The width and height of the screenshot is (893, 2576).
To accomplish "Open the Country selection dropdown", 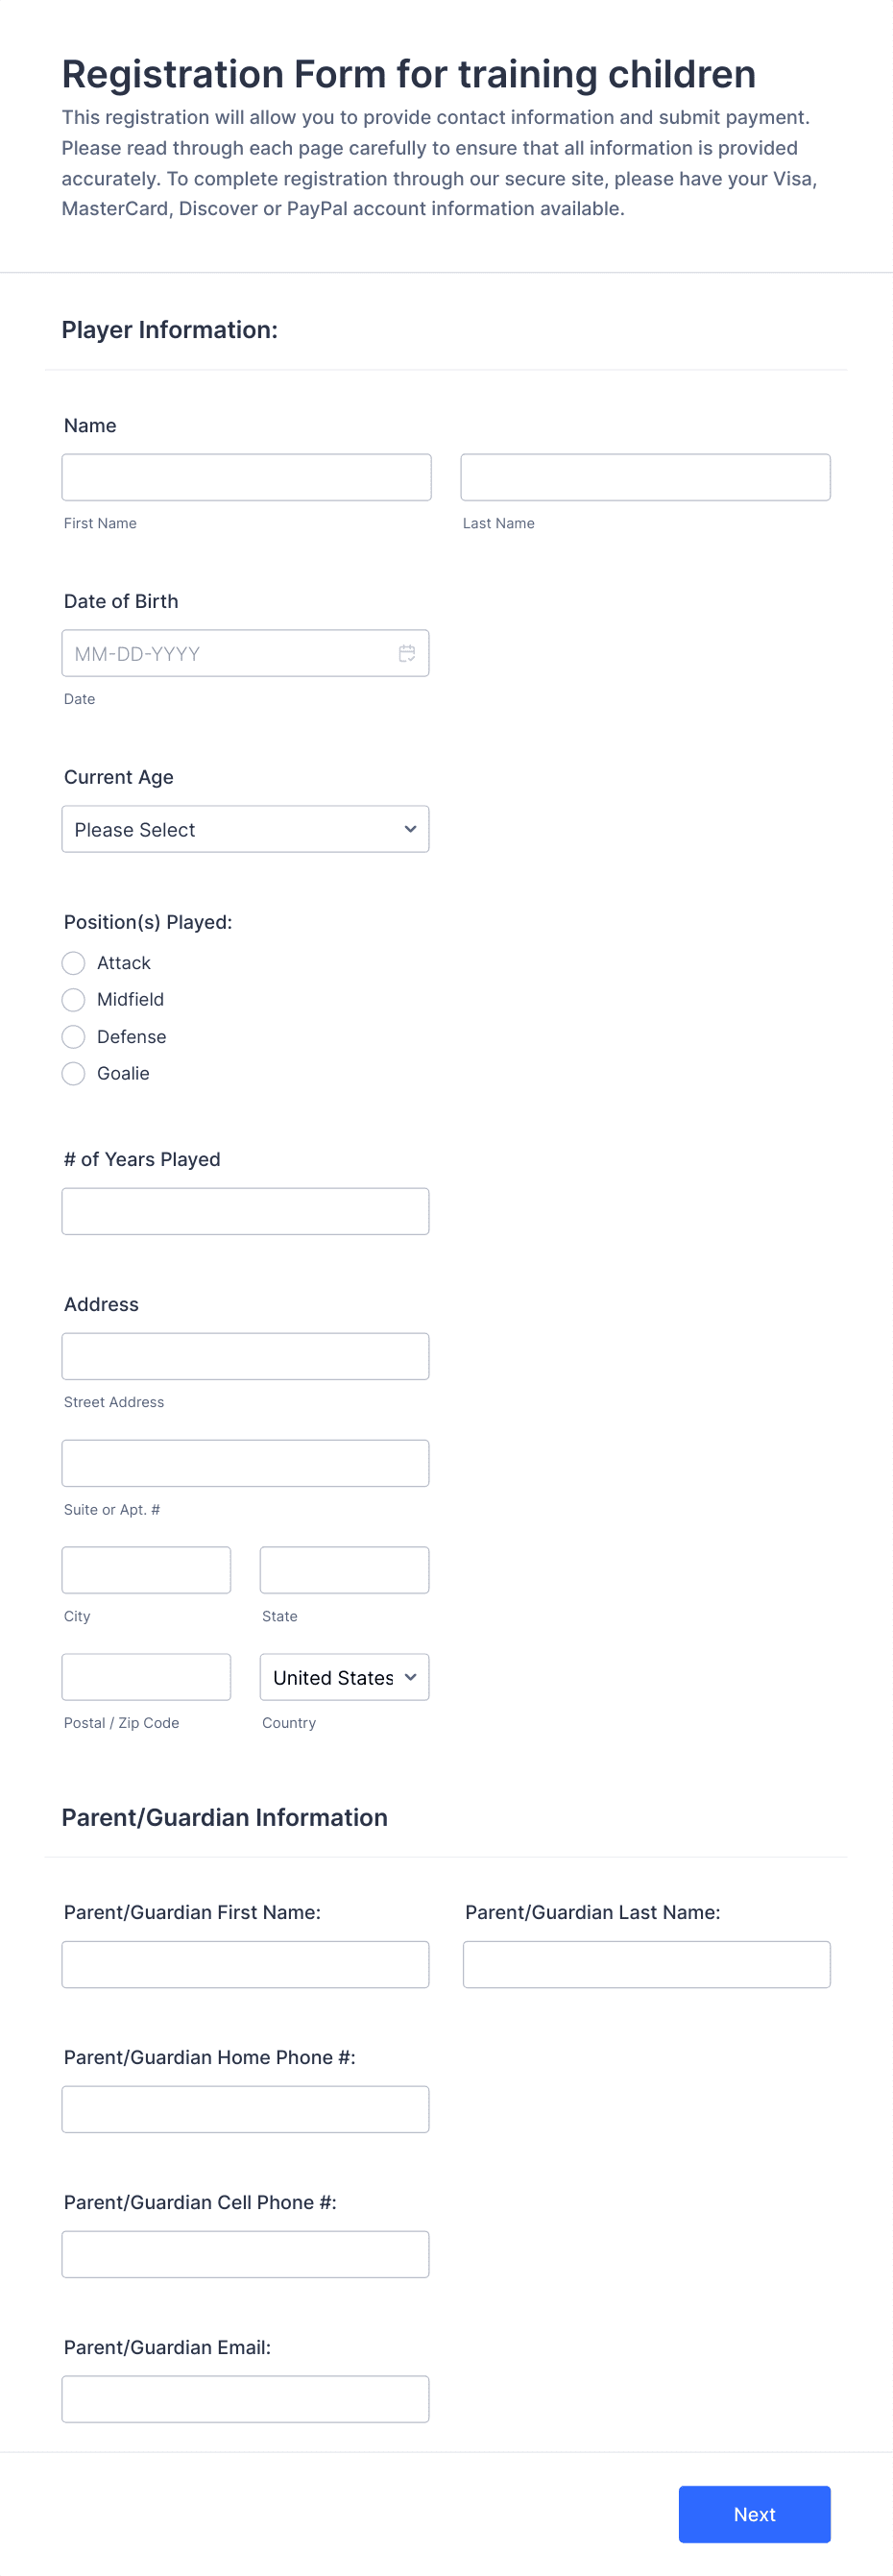I will tap(344, 1677).
